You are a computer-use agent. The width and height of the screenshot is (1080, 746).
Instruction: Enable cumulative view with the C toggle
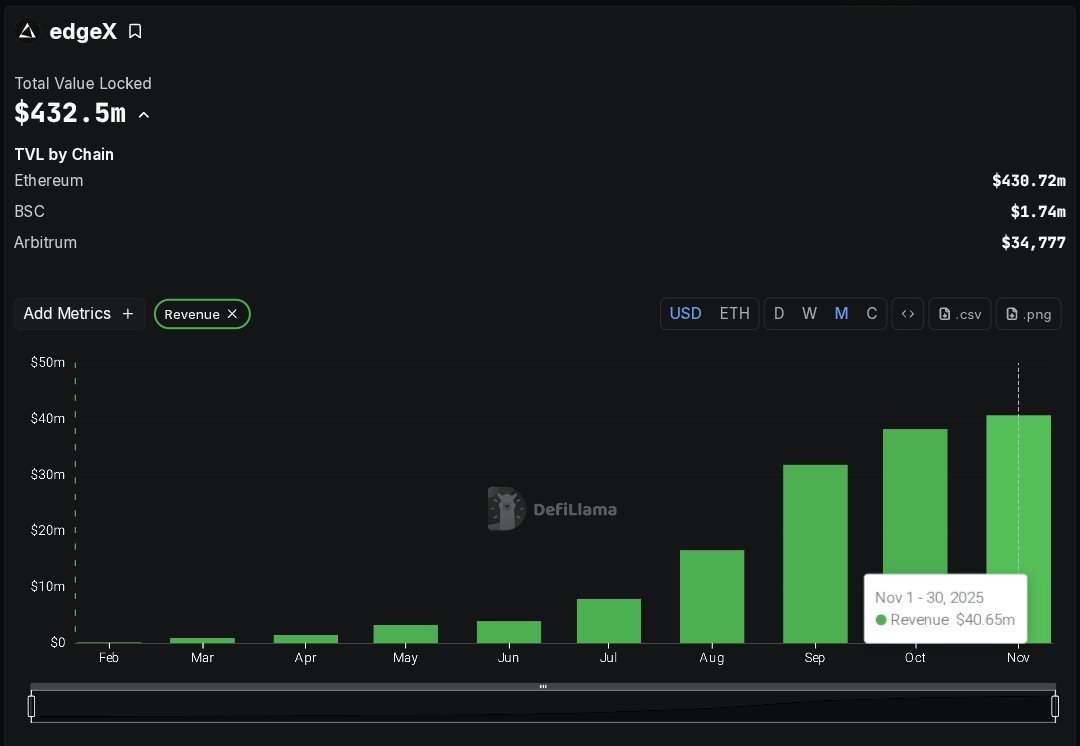tap(871, 313)
